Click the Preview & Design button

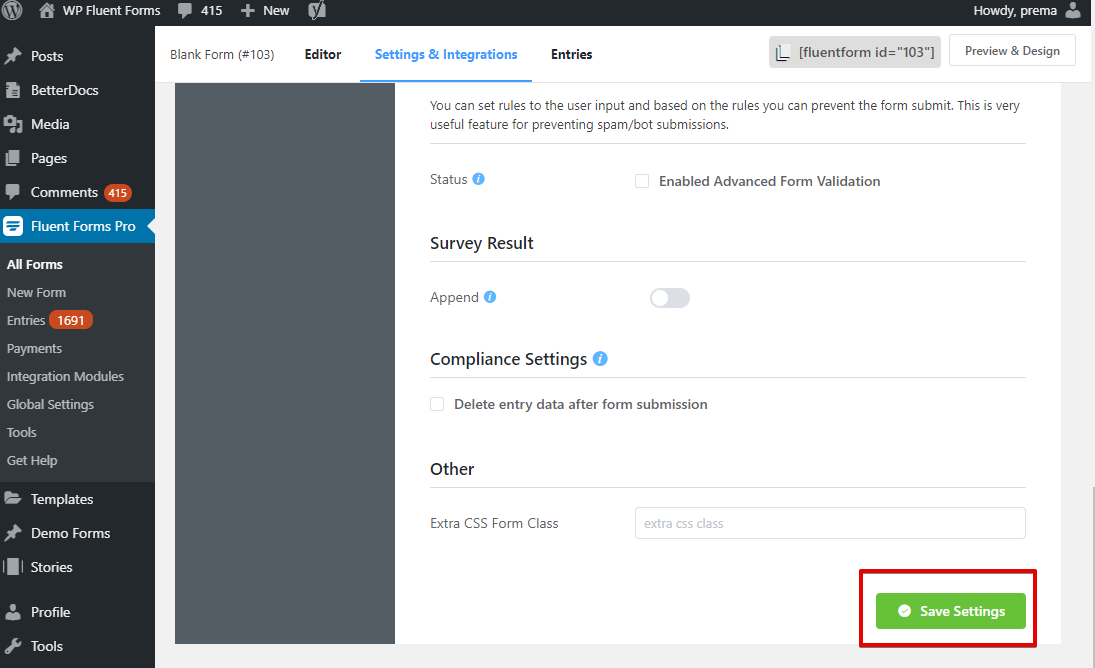tap(1012, 51)
